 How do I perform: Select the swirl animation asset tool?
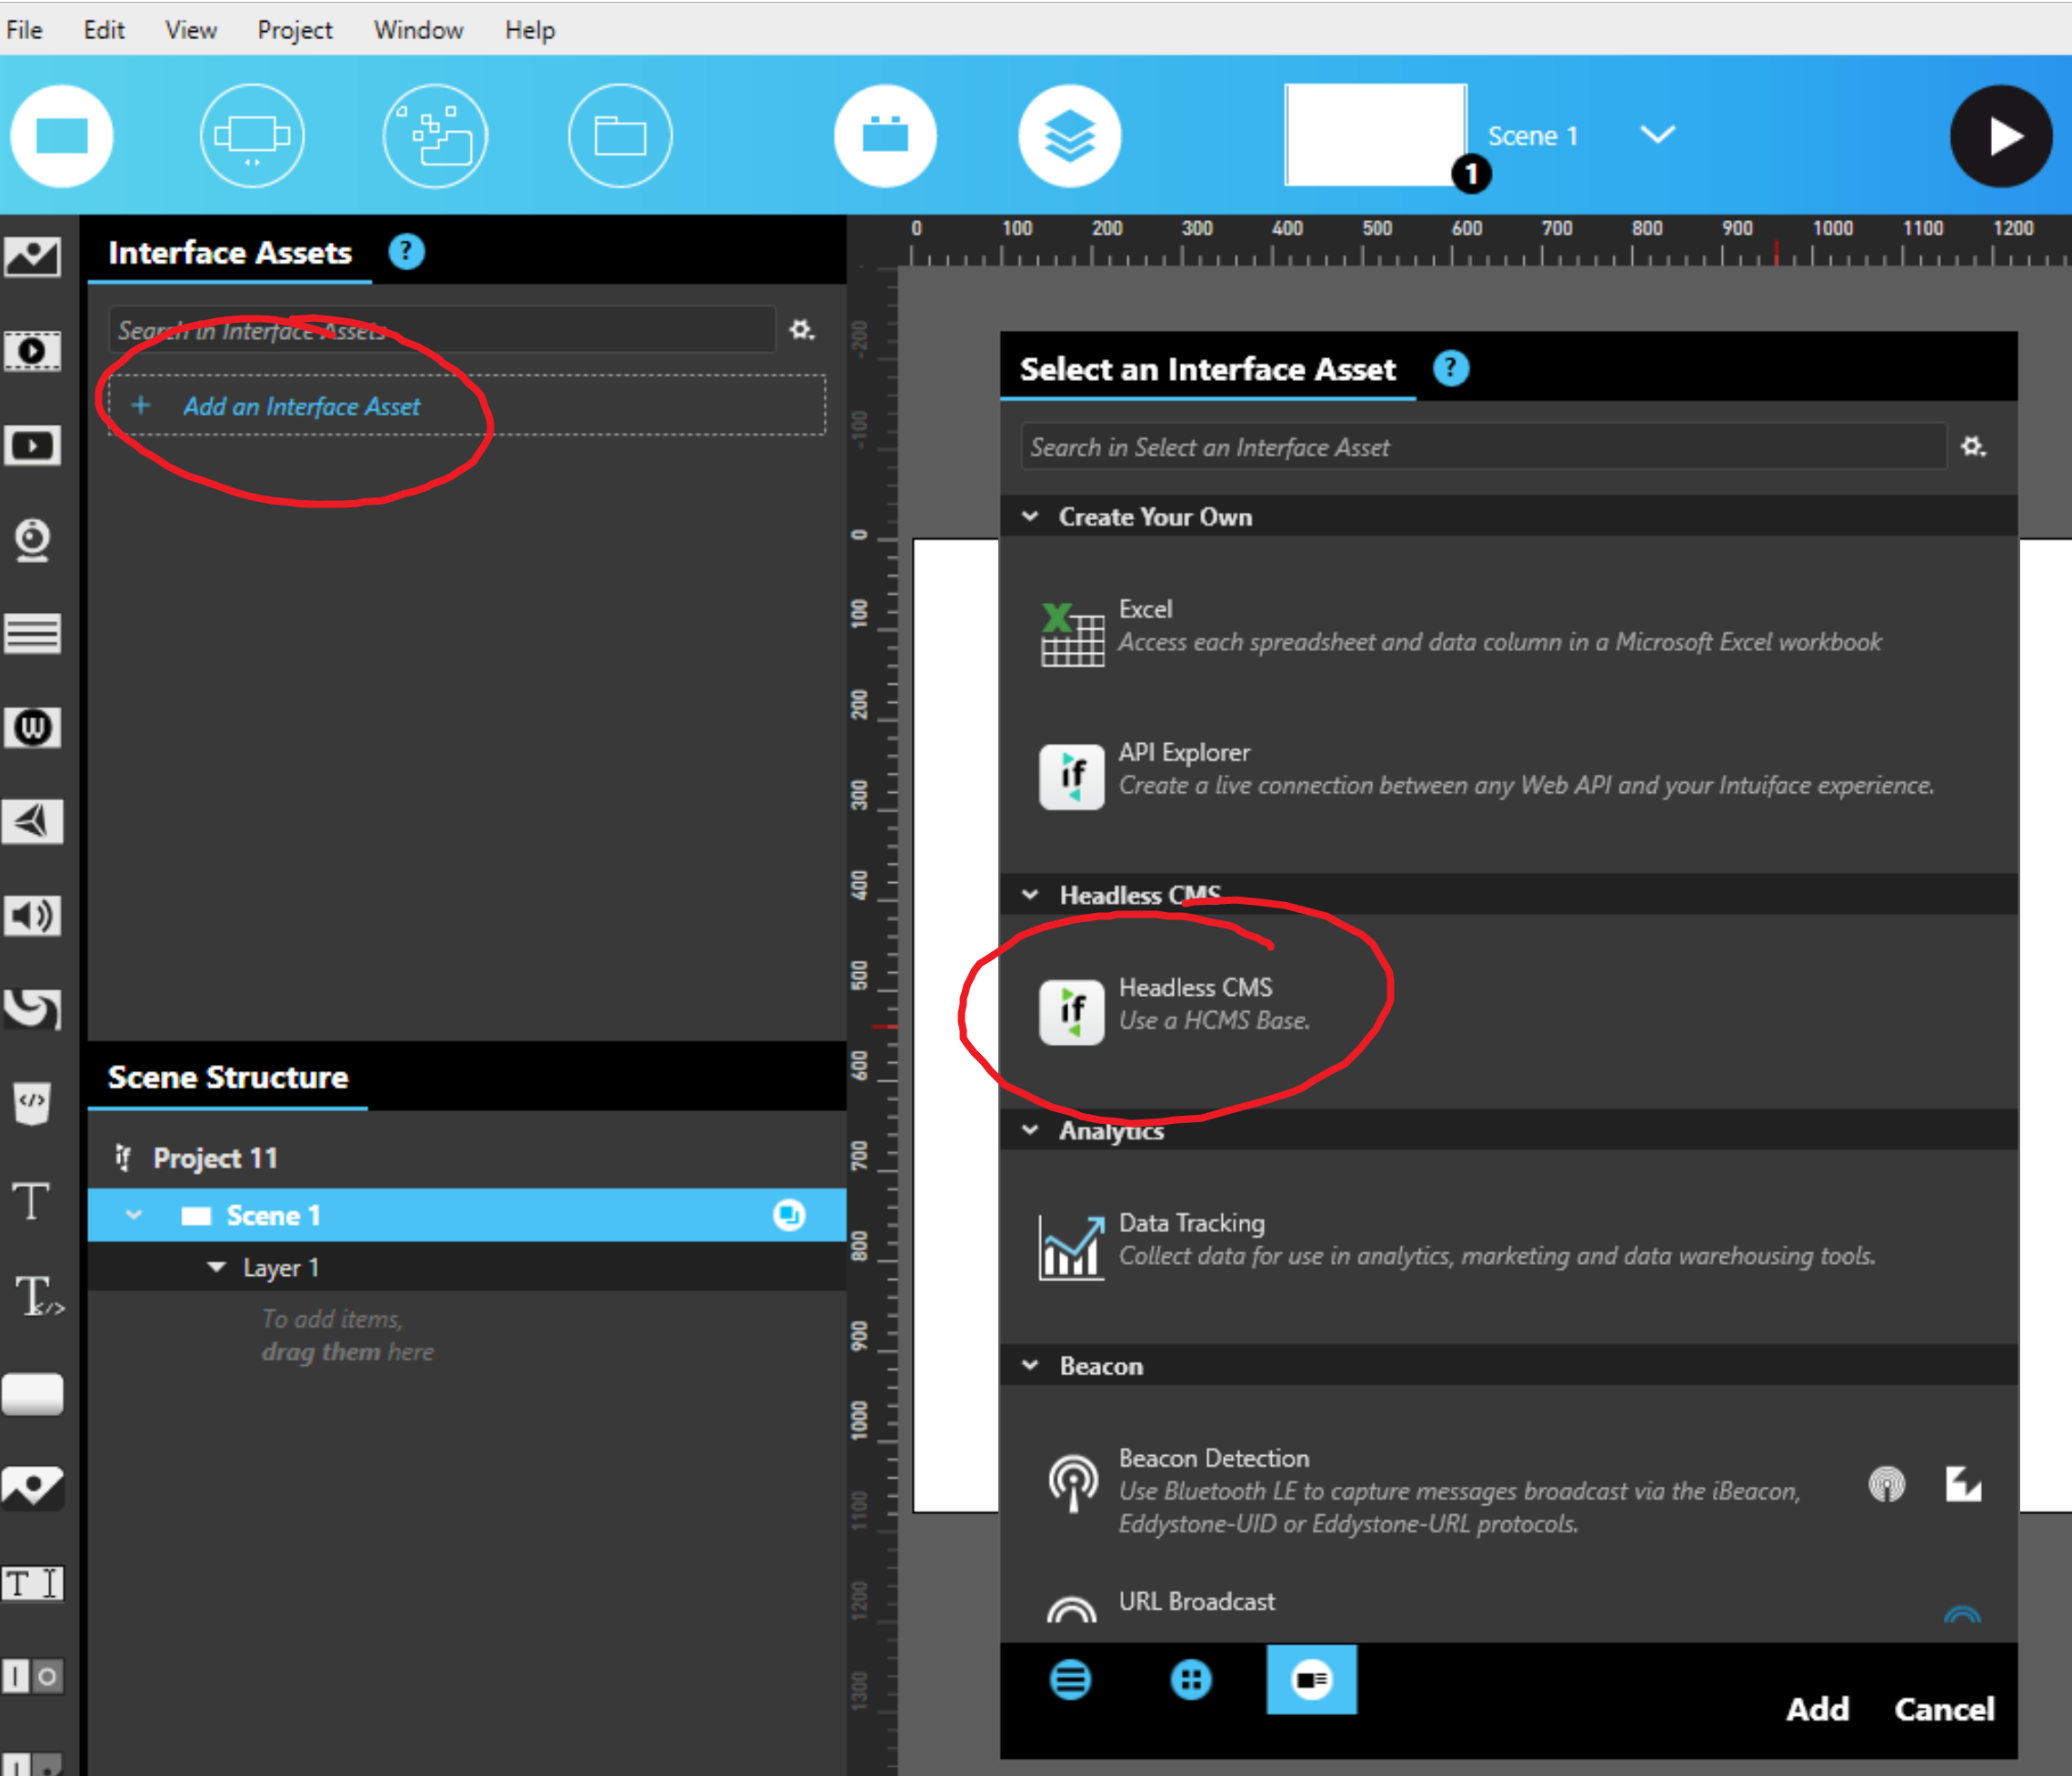click(32, 1009)
